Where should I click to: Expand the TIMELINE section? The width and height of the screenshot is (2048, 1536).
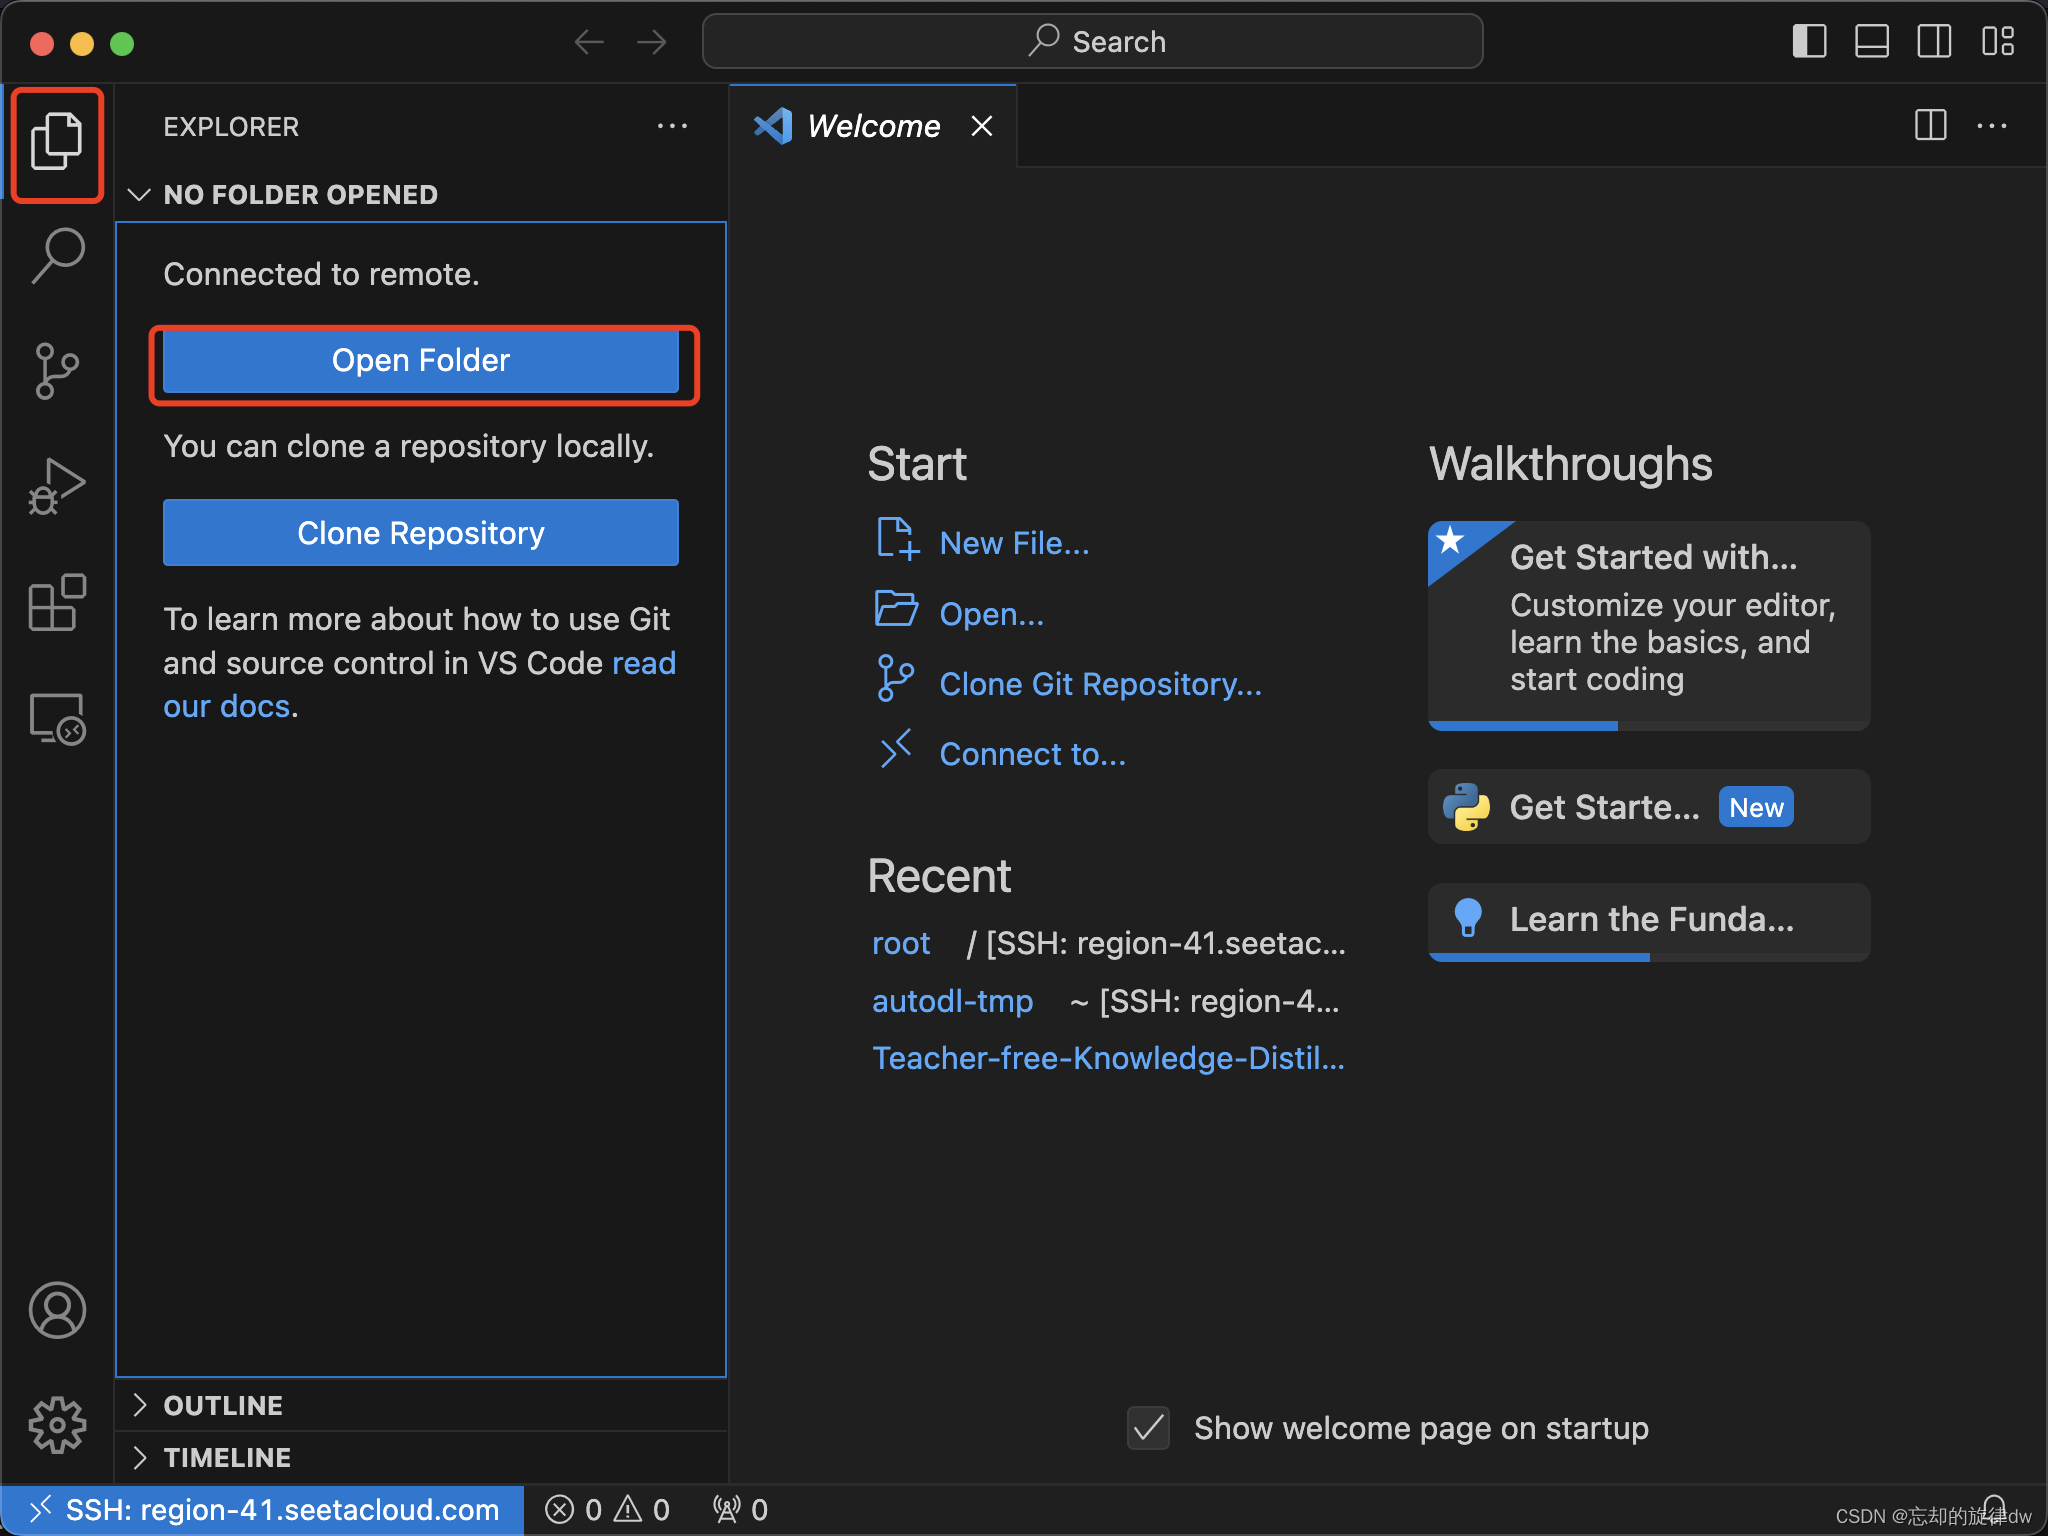226,1458
